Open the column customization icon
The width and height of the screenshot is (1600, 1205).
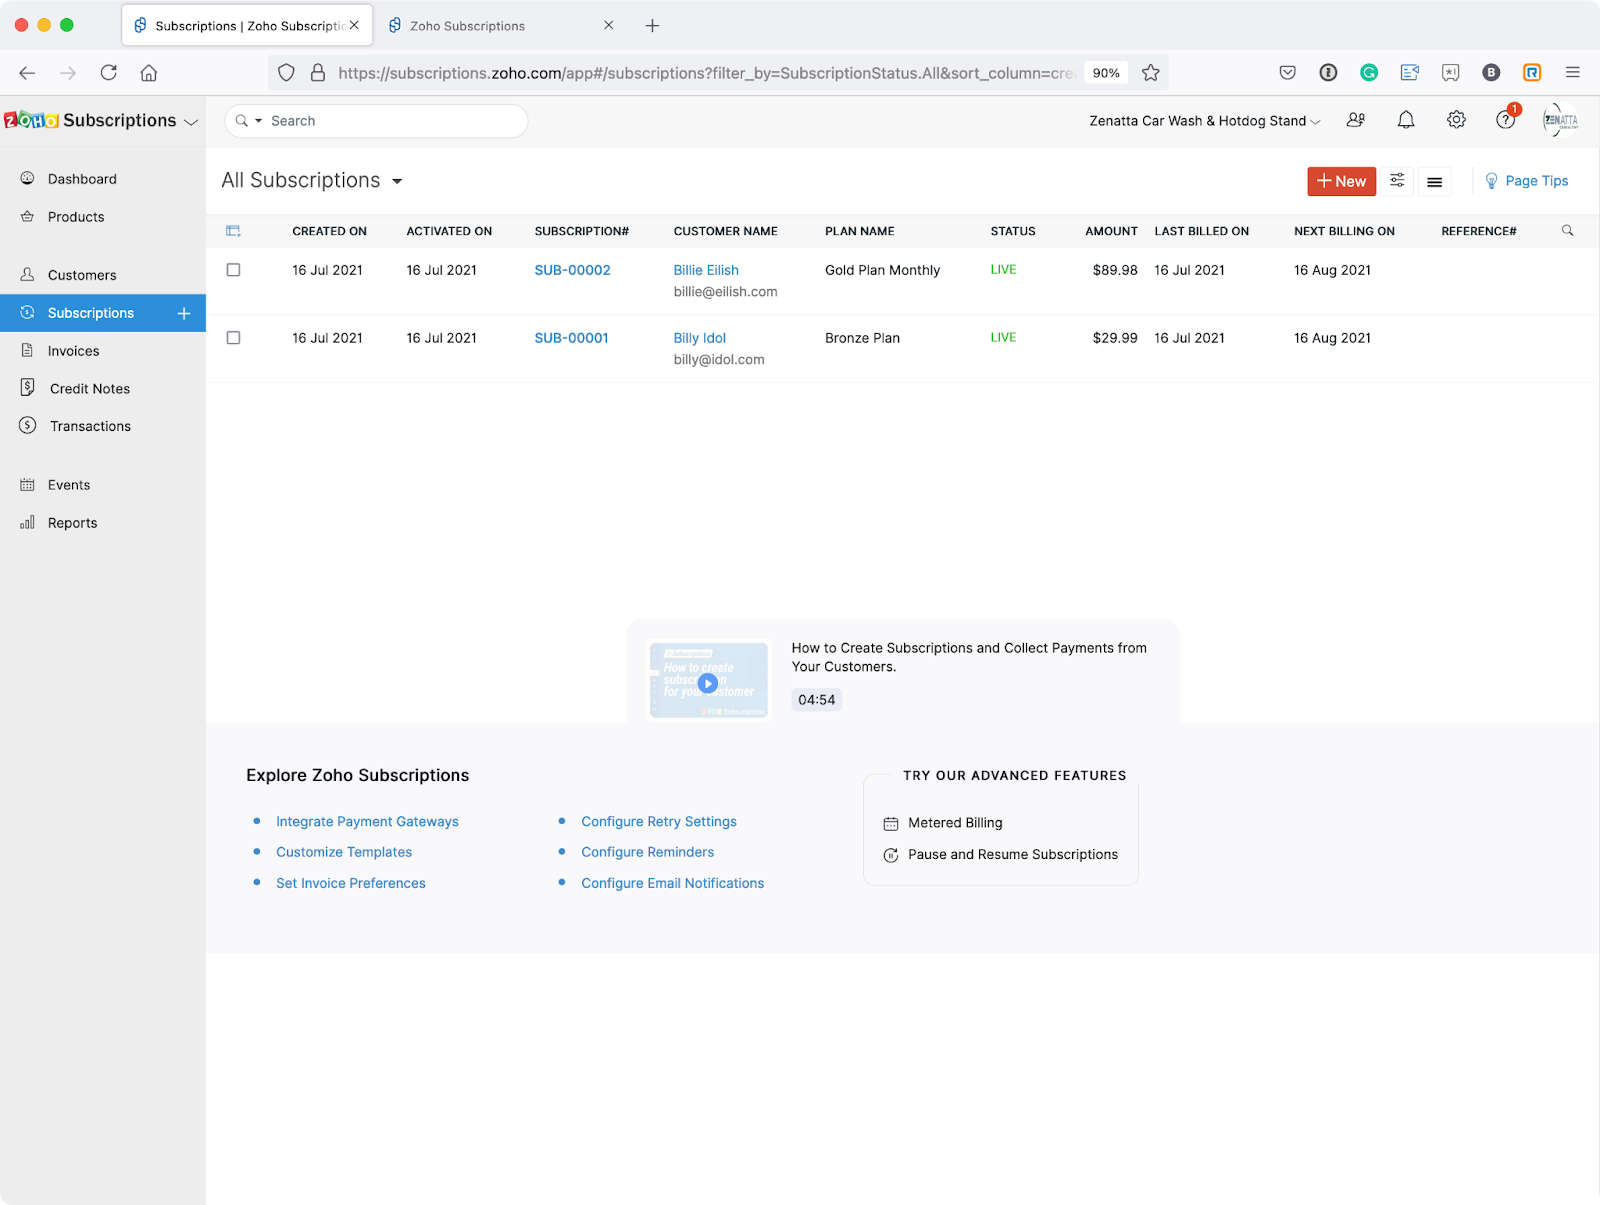pyautogui.click(x=233, y=231)
